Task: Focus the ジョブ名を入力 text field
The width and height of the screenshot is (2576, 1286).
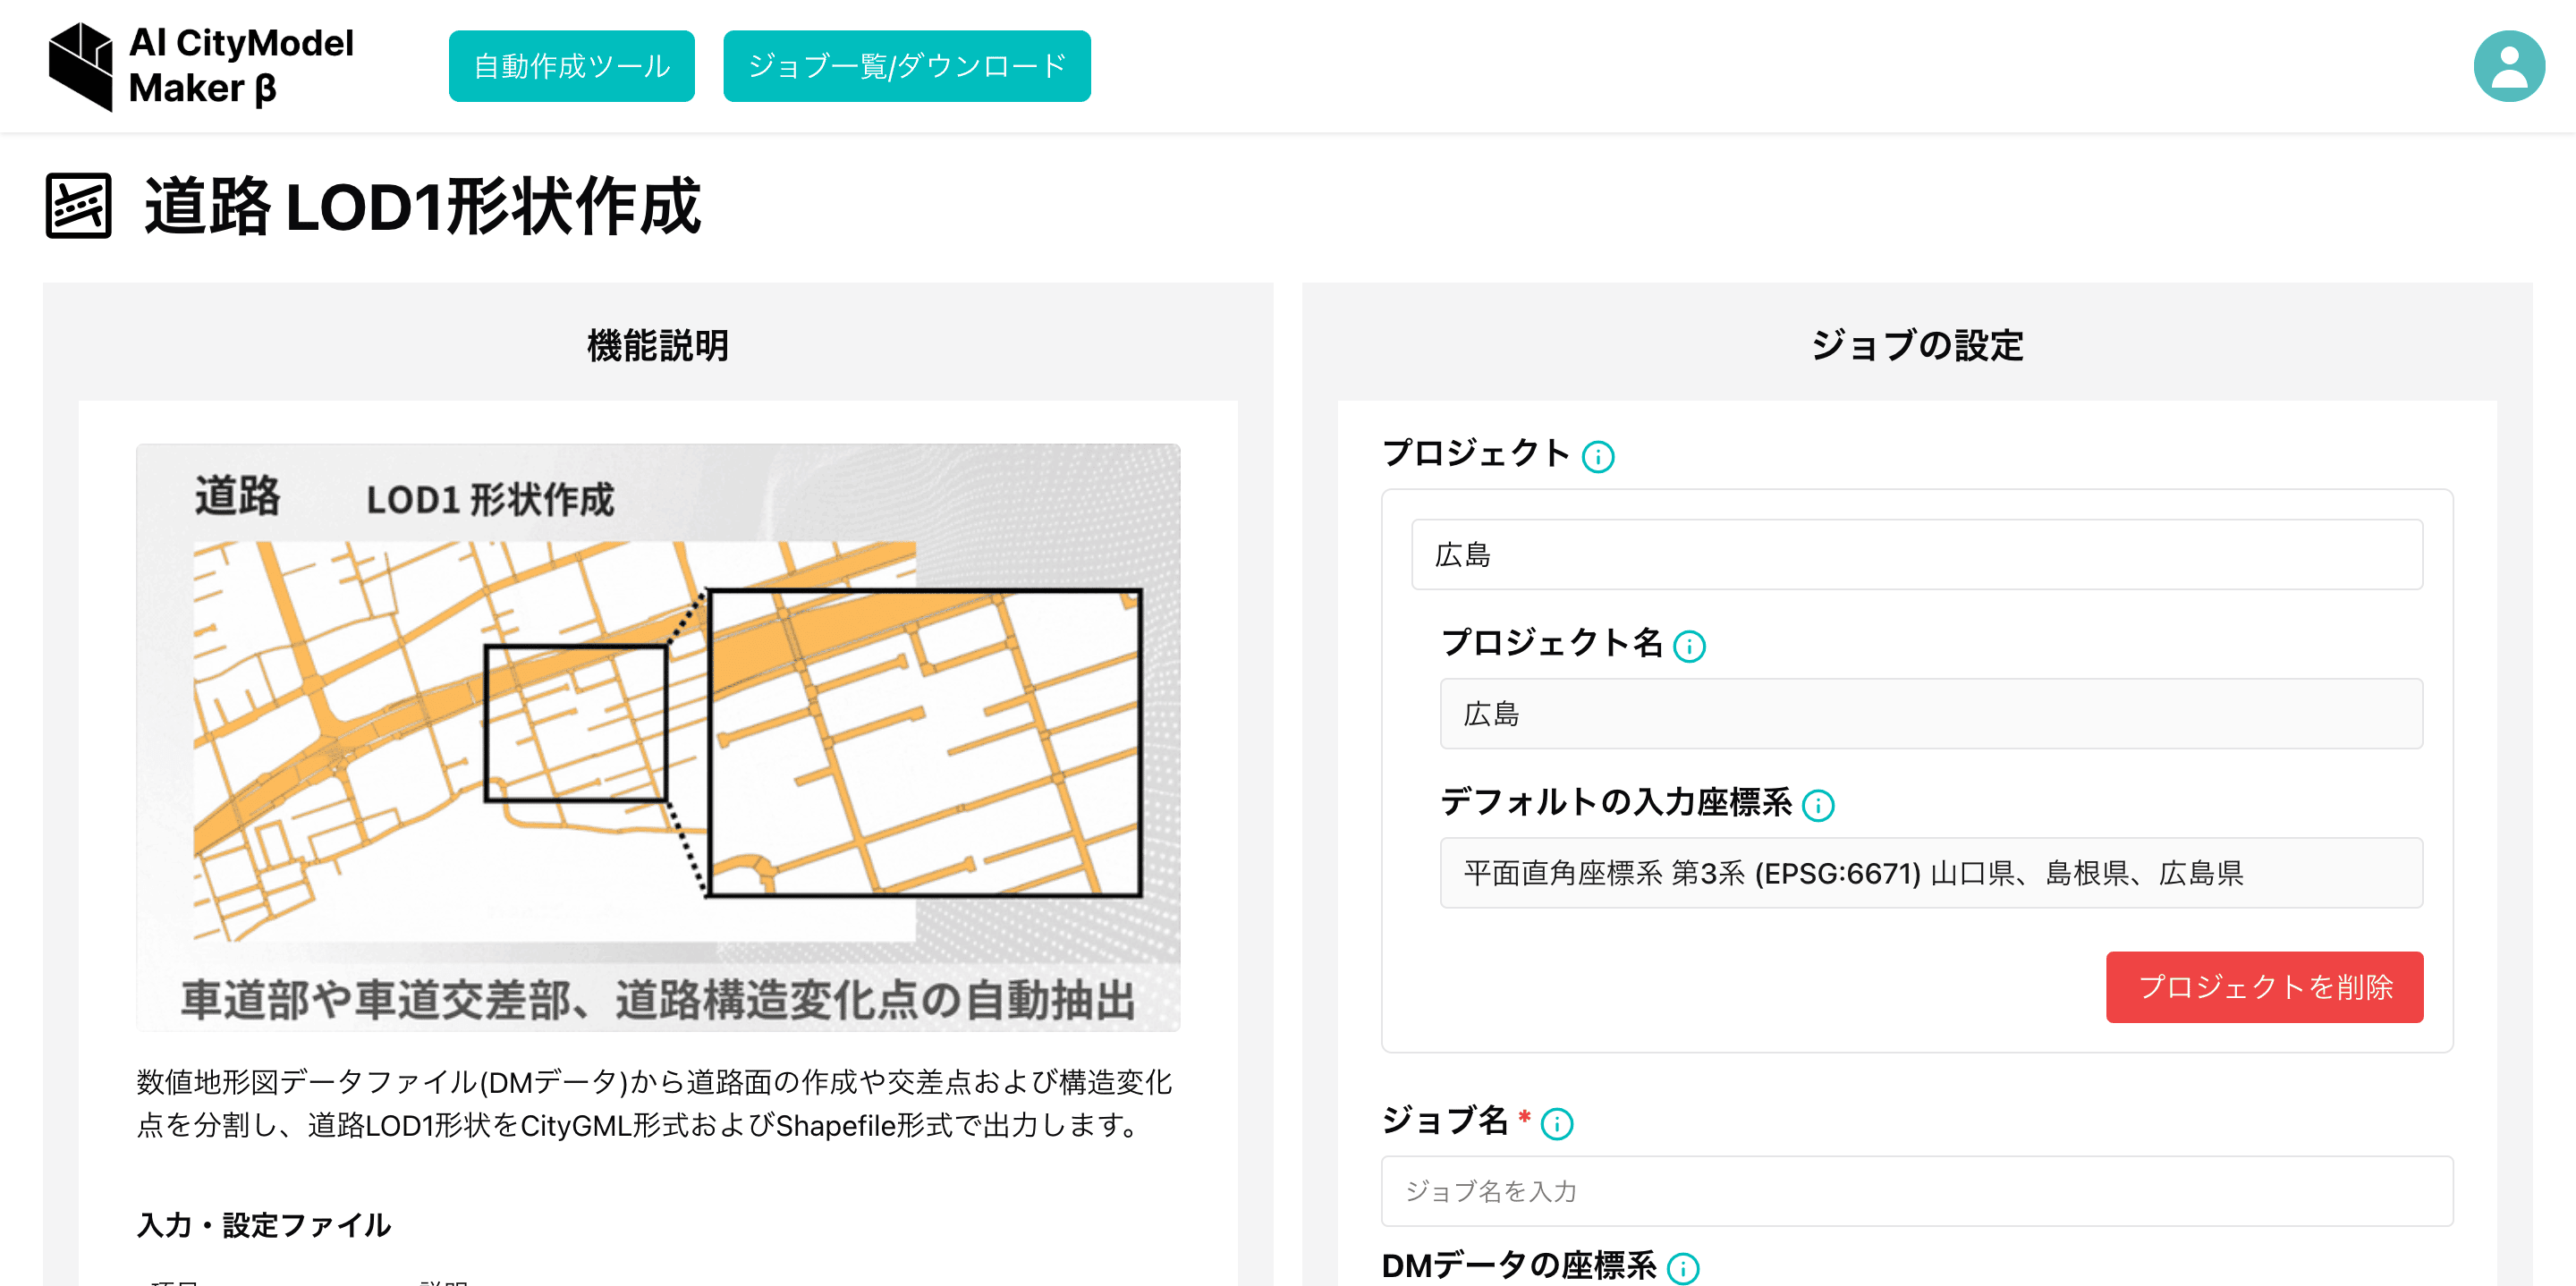Action: pyautogui.click(x=1916, y=1190)
